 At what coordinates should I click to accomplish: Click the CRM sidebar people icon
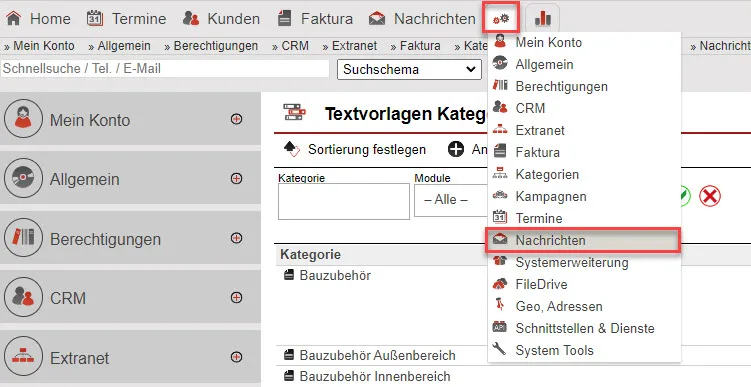tap(23, 297)
